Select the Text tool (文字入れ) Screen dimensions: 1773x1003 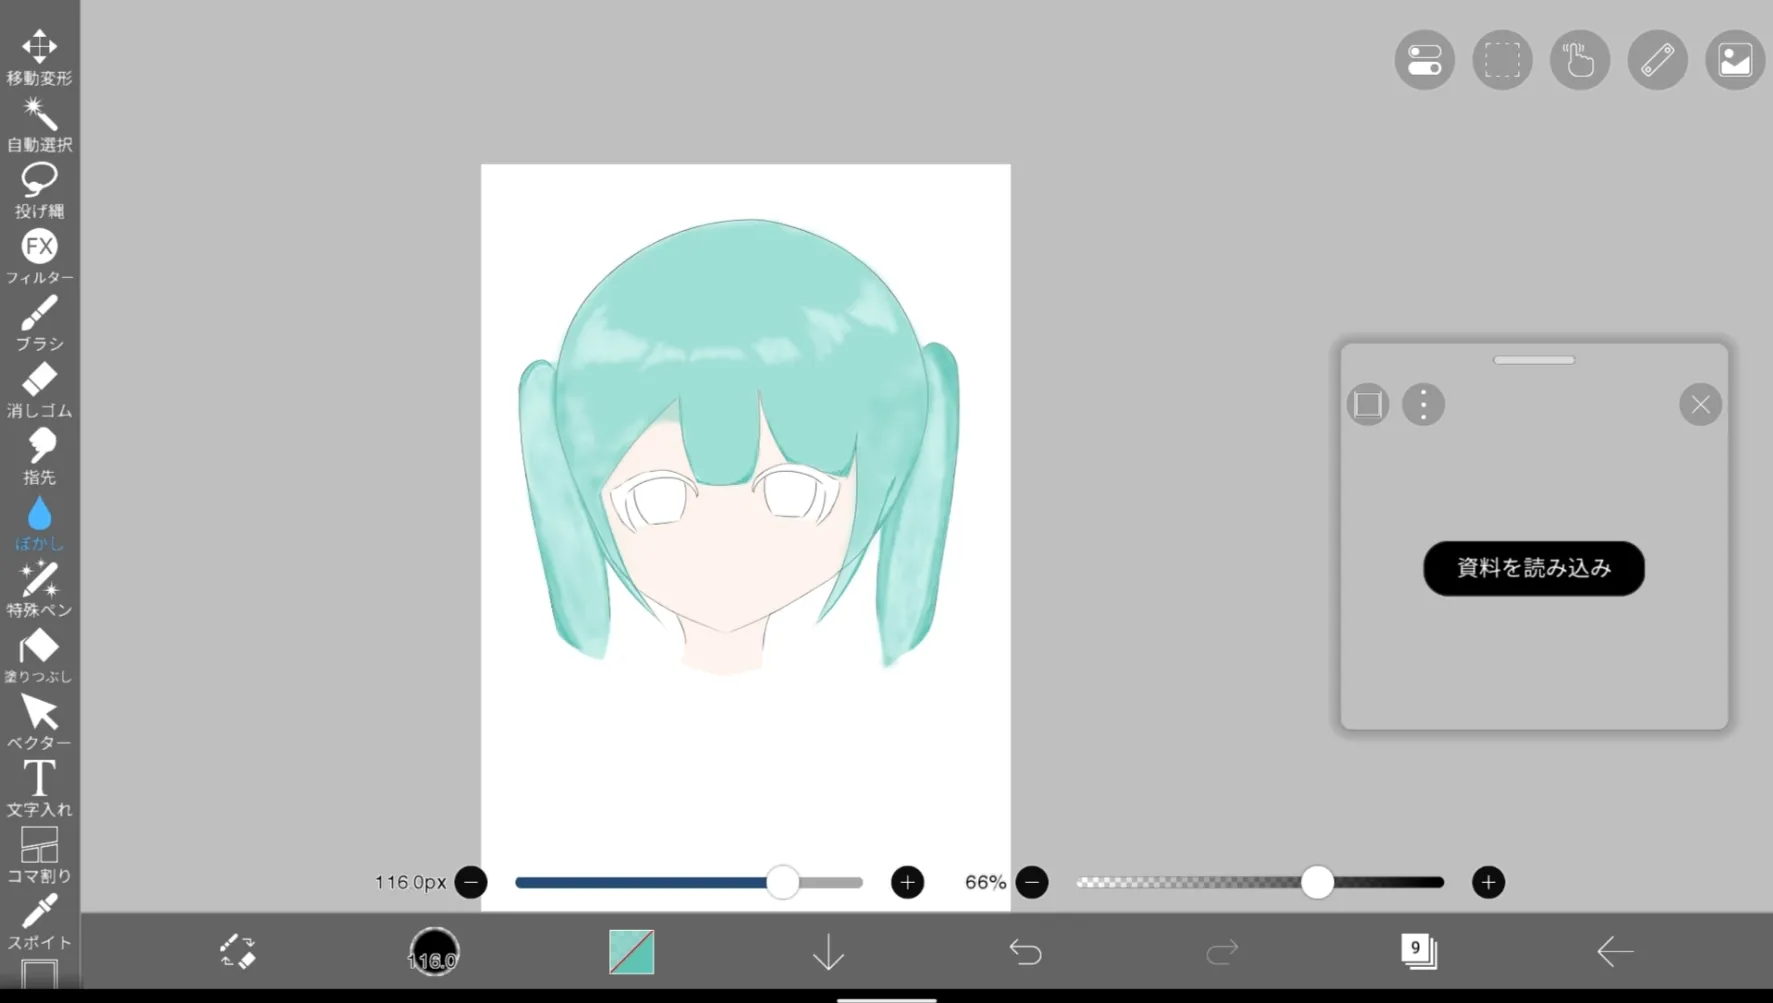[39, 789]
